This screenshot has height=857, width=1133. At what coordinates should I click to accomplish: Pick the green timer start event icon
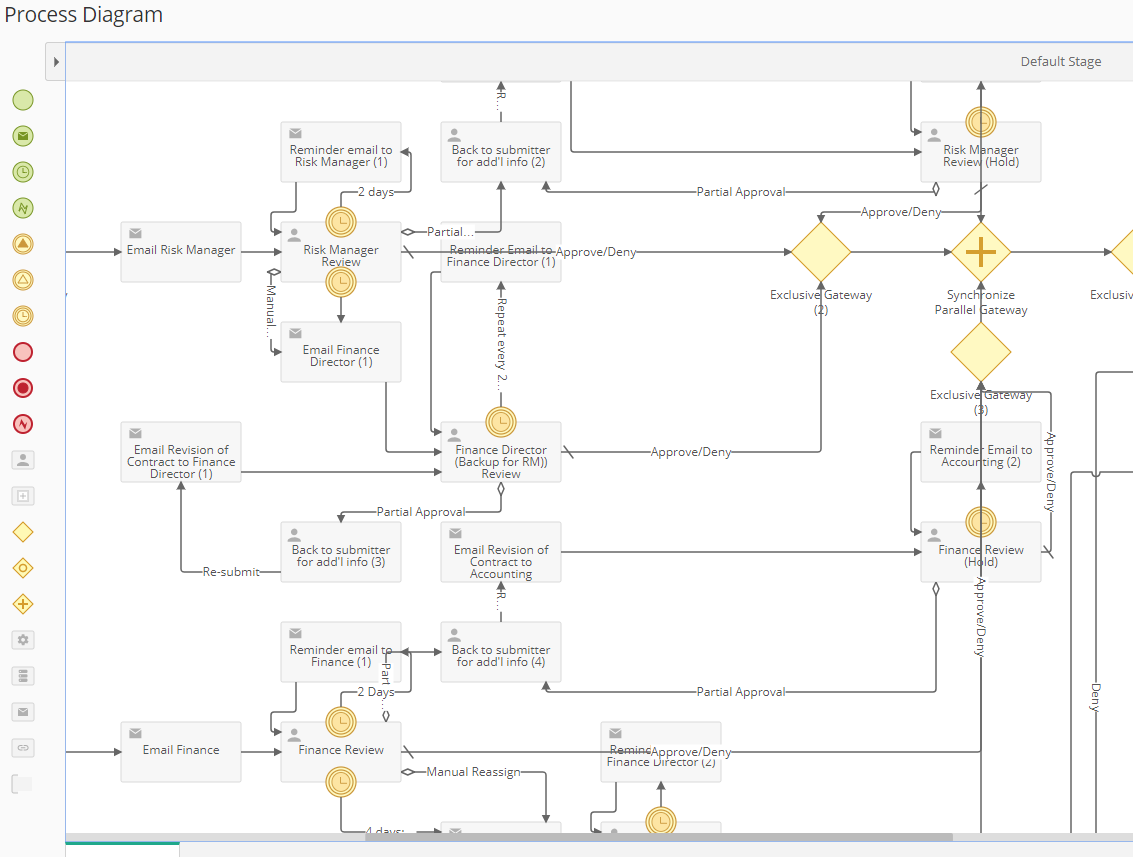(23, 172)
